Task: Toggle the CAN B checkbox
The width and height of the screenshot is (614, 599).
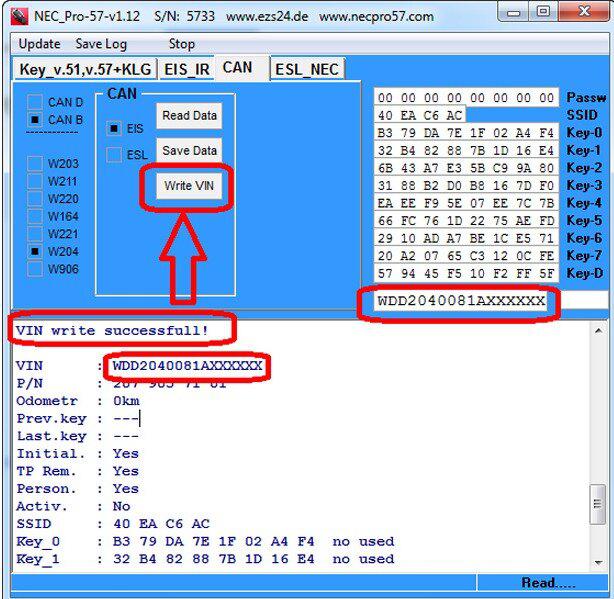Action: pos(35,119)
